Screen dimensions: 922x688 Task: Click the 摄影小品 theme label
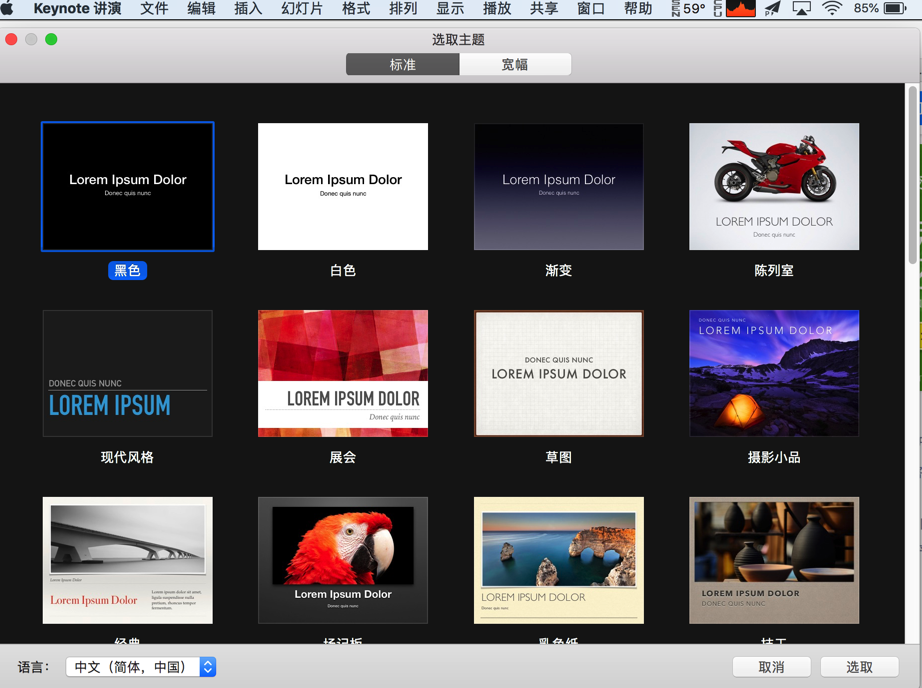pos(774,457)
